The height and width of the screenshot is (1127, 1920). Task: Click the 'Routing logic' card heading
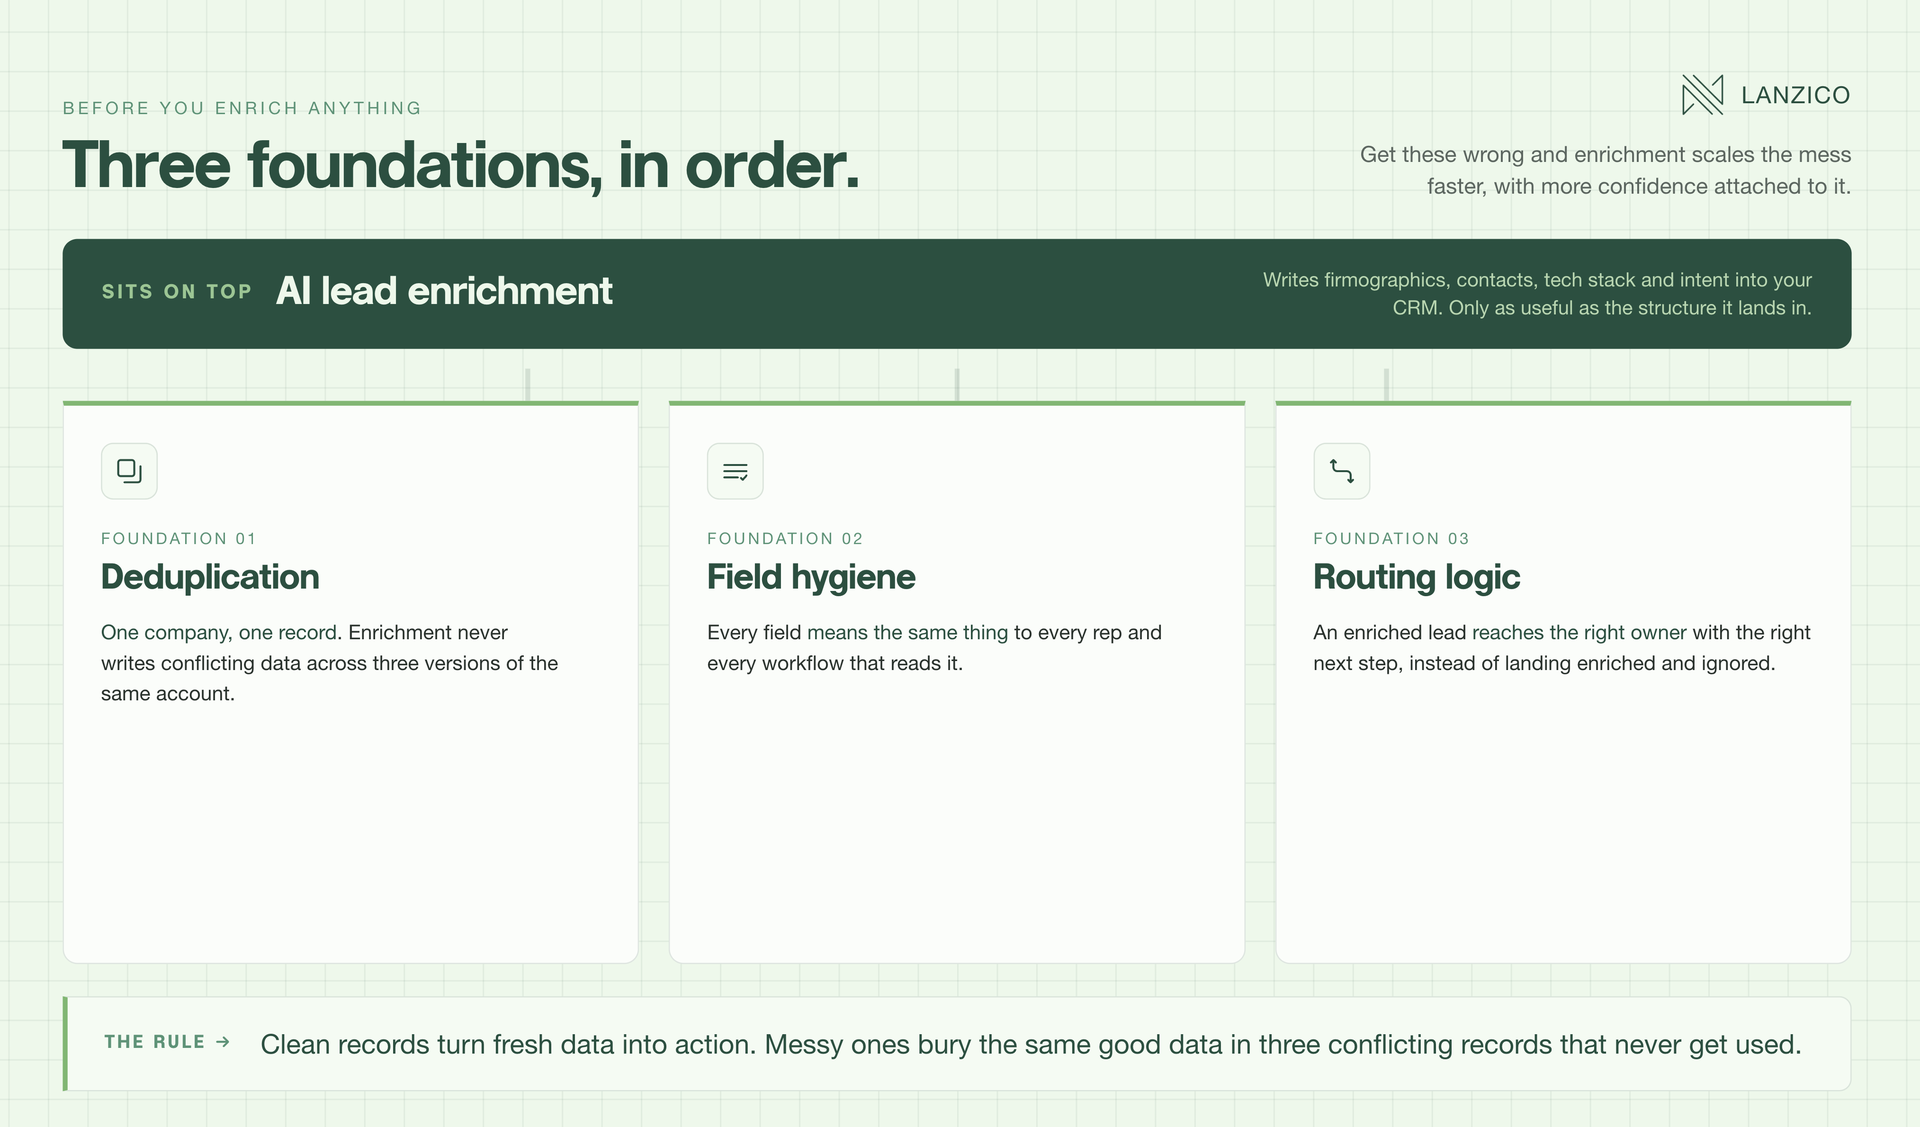coord(1416,577)
